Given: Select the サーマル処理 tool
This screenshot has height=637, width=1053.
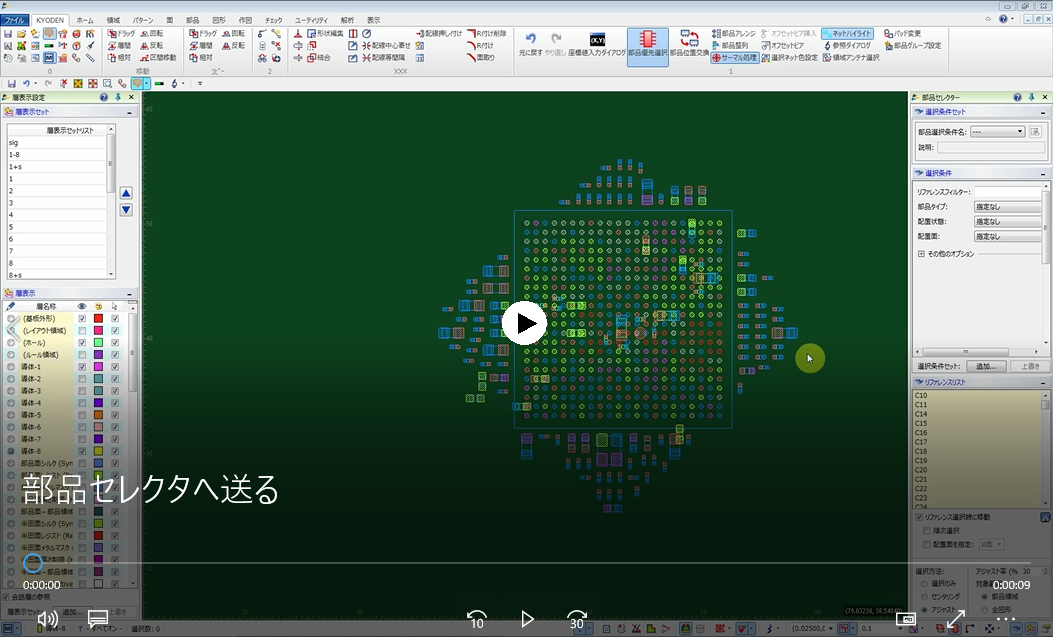Looking at the screenshot, I should 734,58.
